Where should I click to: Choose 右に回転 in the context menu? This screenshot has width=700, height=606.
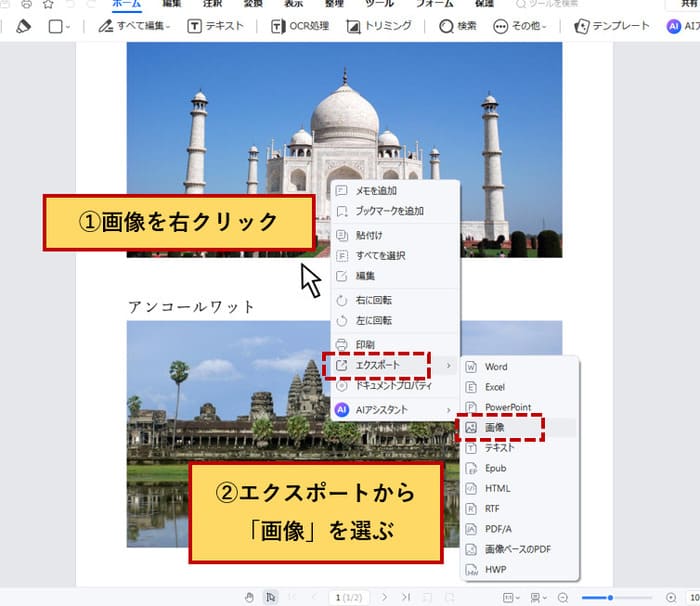click(375, 300)
